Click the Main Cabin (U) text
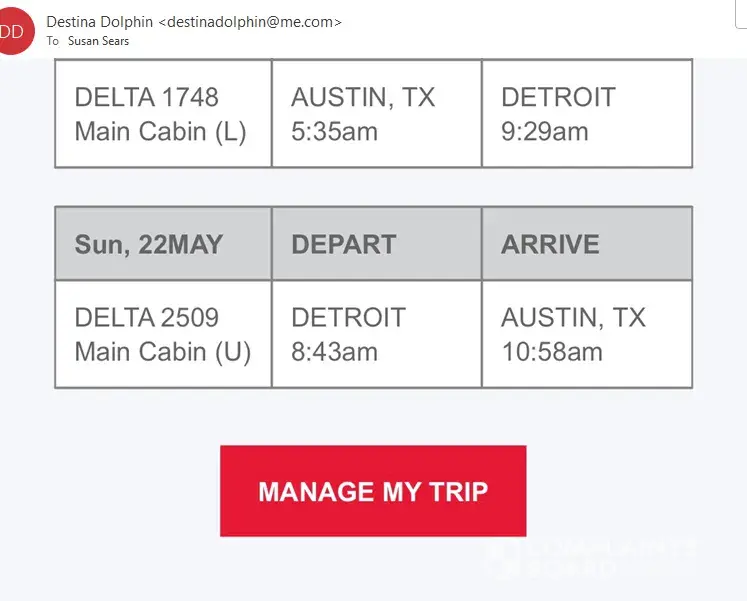This screenshot has height=601, width=747. pyautogui.click(x=162, y=352)
